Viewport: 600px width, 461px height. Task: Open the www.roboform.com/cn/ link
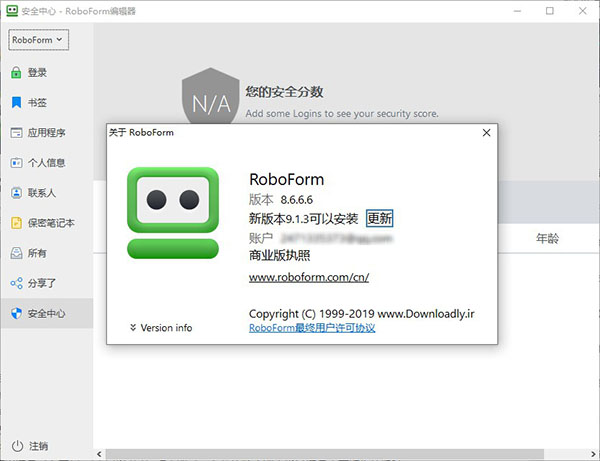[309, 277]
